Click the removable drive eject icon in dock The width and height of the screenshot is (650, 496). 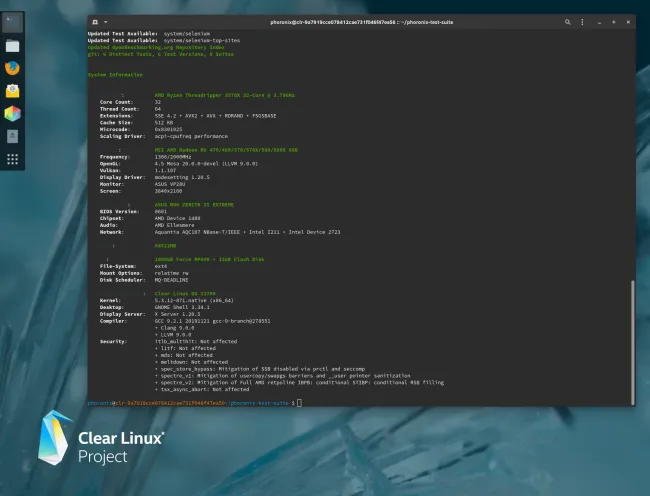click(x=12, y=136)
